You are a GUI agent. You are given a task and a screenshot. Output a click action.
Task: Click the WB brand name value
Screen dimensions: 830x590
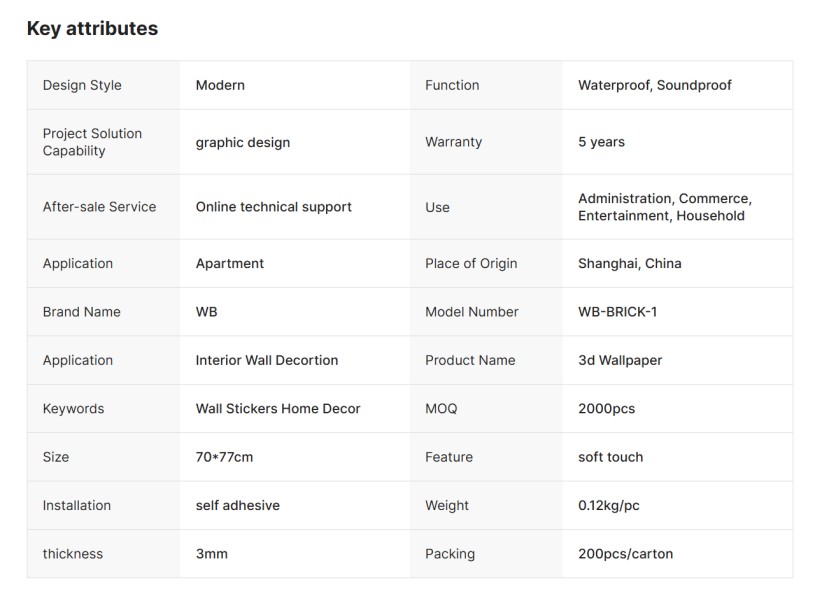[x=206, y=312]
